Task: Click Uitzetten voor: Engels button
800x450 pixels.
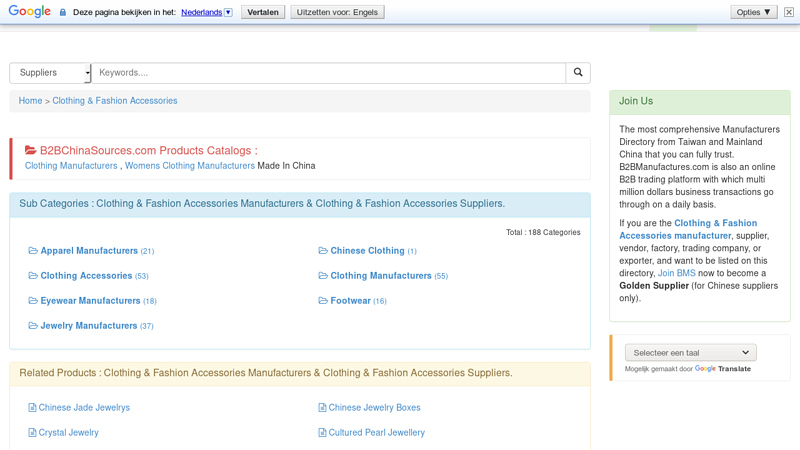Action: [x=337, y=12]
